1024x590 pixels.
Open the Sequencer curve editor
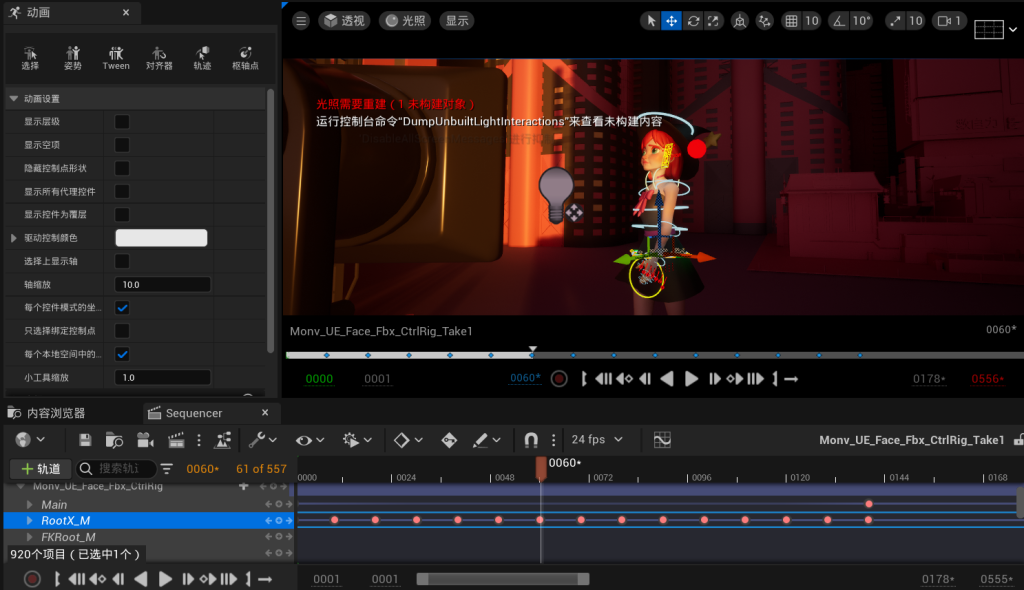[x=662, y=440]
